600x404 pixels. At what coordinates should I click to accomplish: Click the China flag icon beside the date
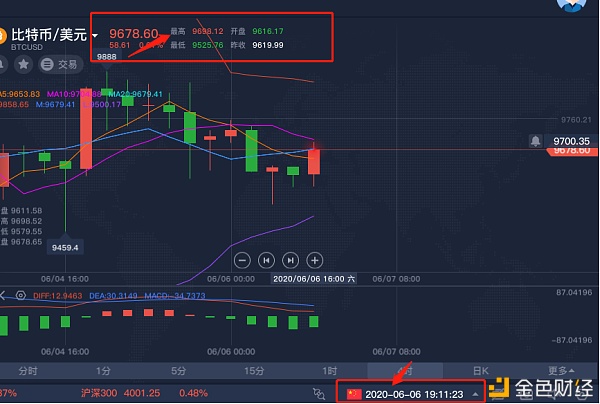coord(353,394)
